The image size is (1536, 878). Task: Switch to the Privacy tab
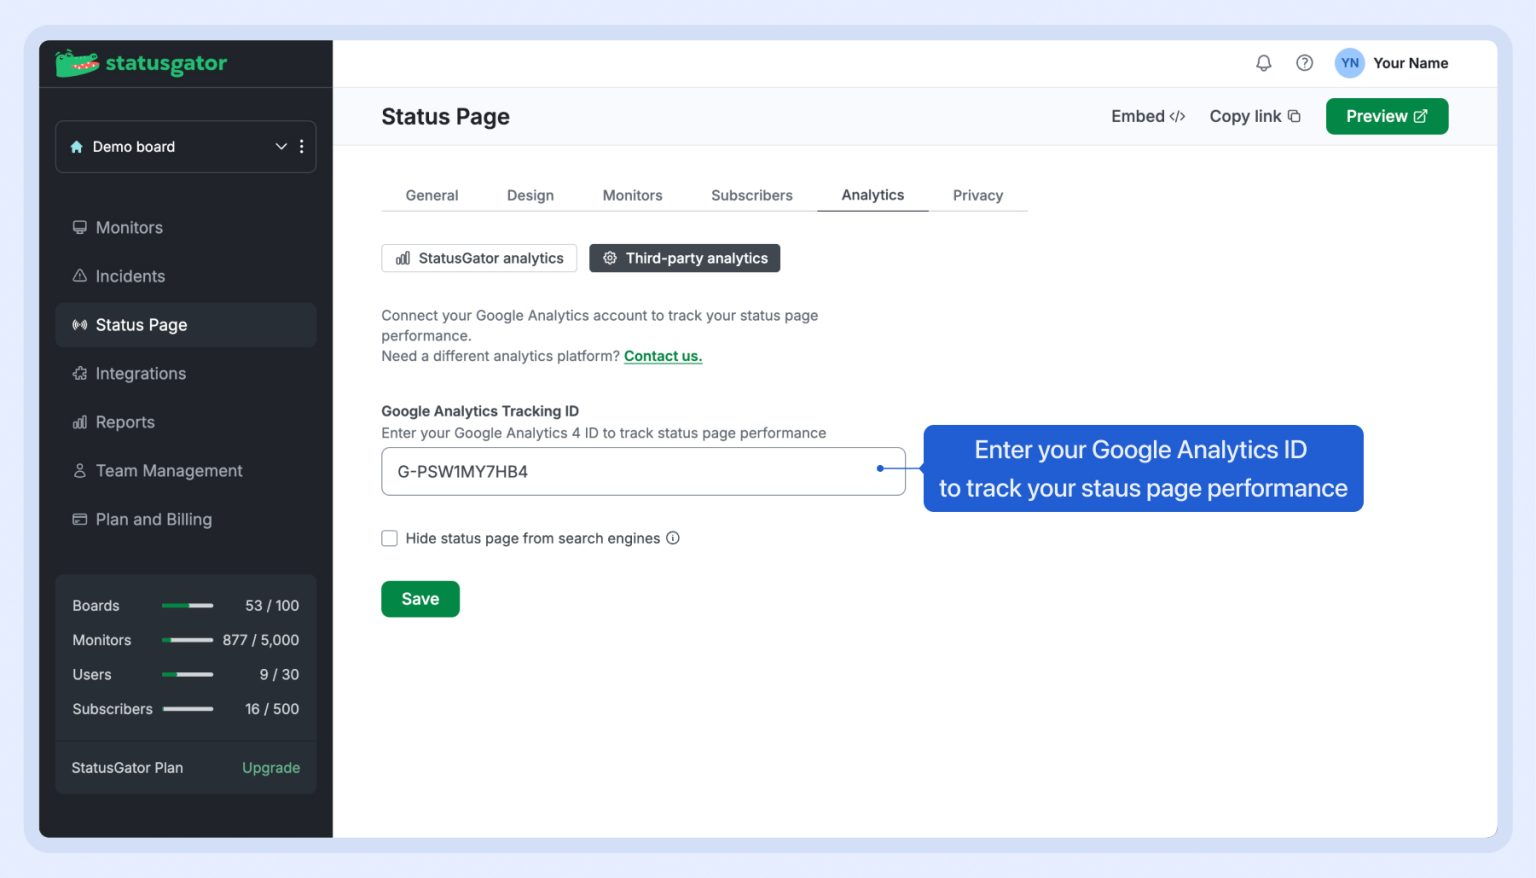tap(978, 195)
